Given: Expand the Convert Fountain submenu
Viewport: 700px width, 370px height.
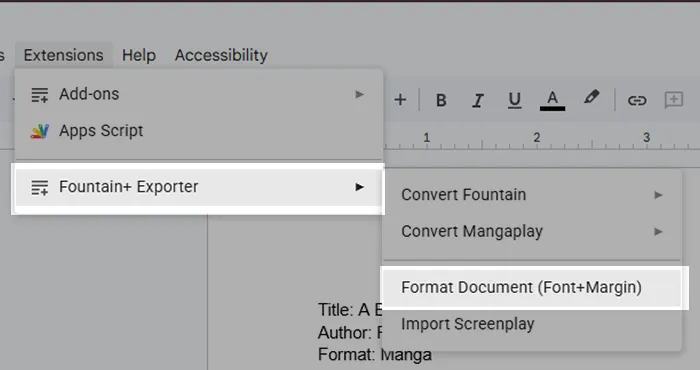Looking at the screenshot, I should click(x=532, y=195).
